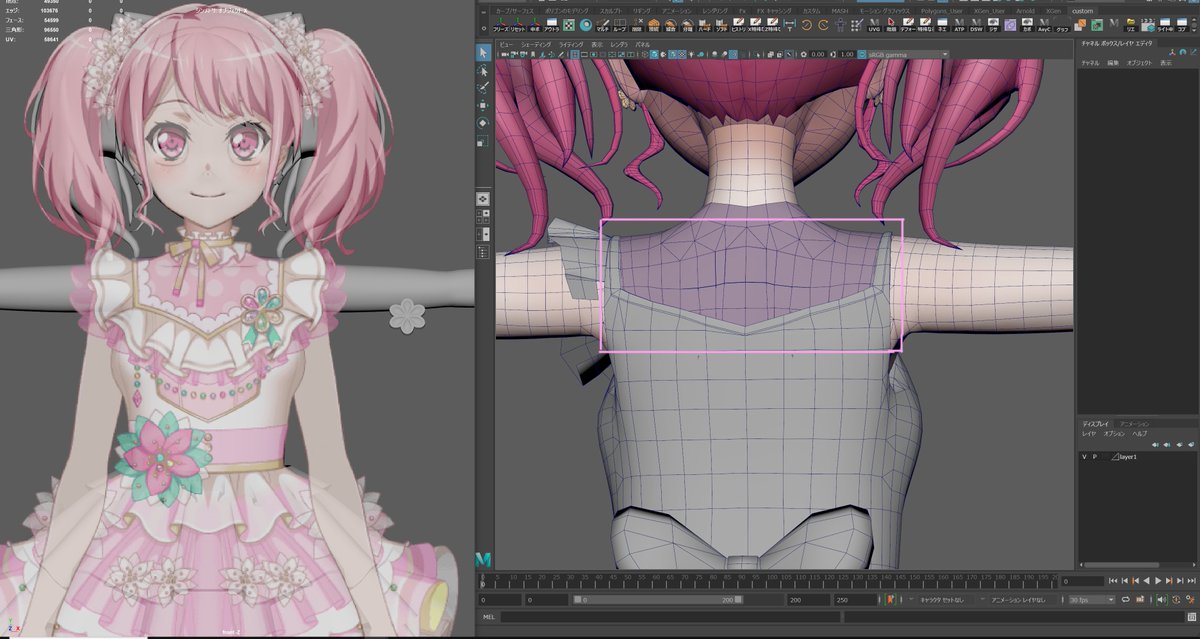Open キャラクタ セットなし character set dropdown
The width and height of the screenshot is (1200, 639).
[x=942, y=599]
